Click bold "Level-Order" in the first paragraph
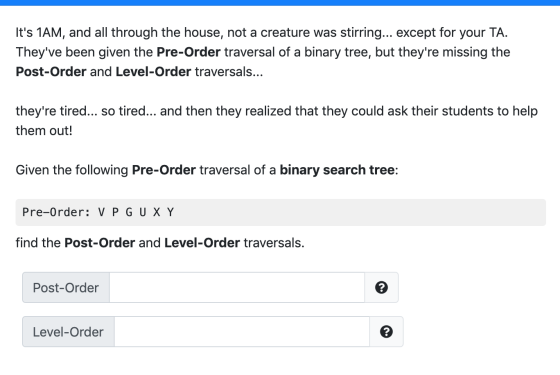Screen dimensions: 560x375 (x=153, y=72)
